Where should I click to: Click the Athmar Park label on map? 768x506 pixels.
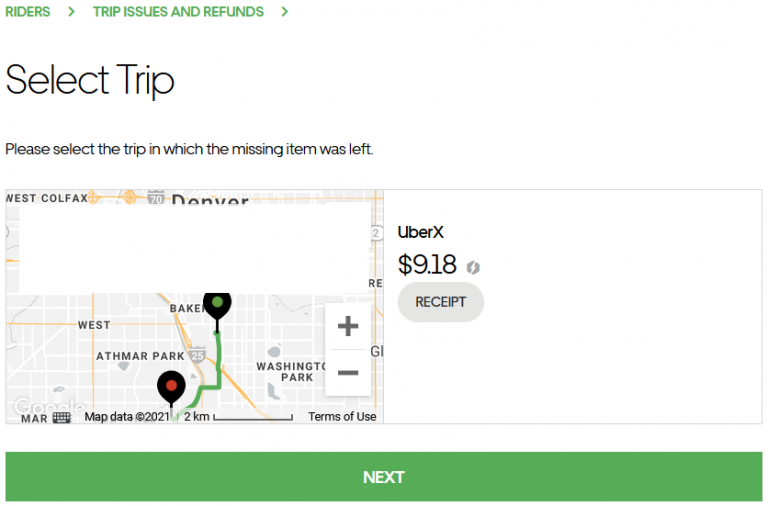(x=140, y=356)
